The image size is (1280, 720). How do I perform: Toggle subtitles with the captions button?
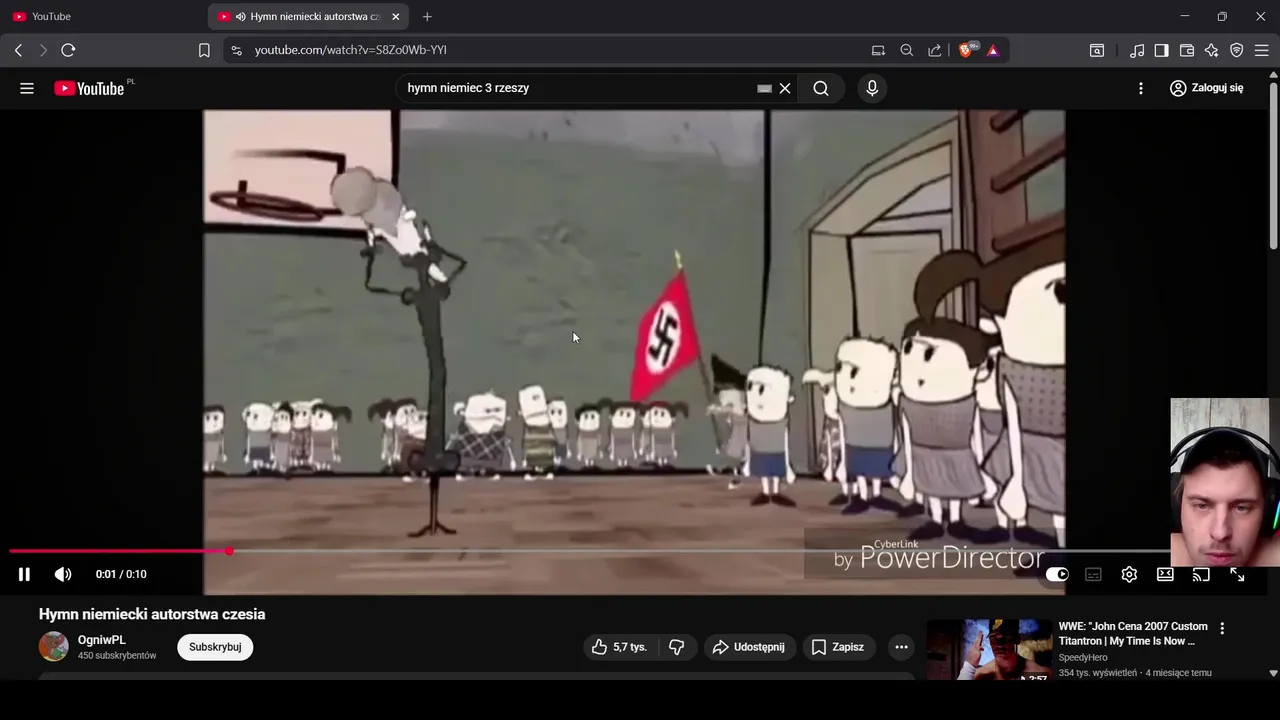1093,574
